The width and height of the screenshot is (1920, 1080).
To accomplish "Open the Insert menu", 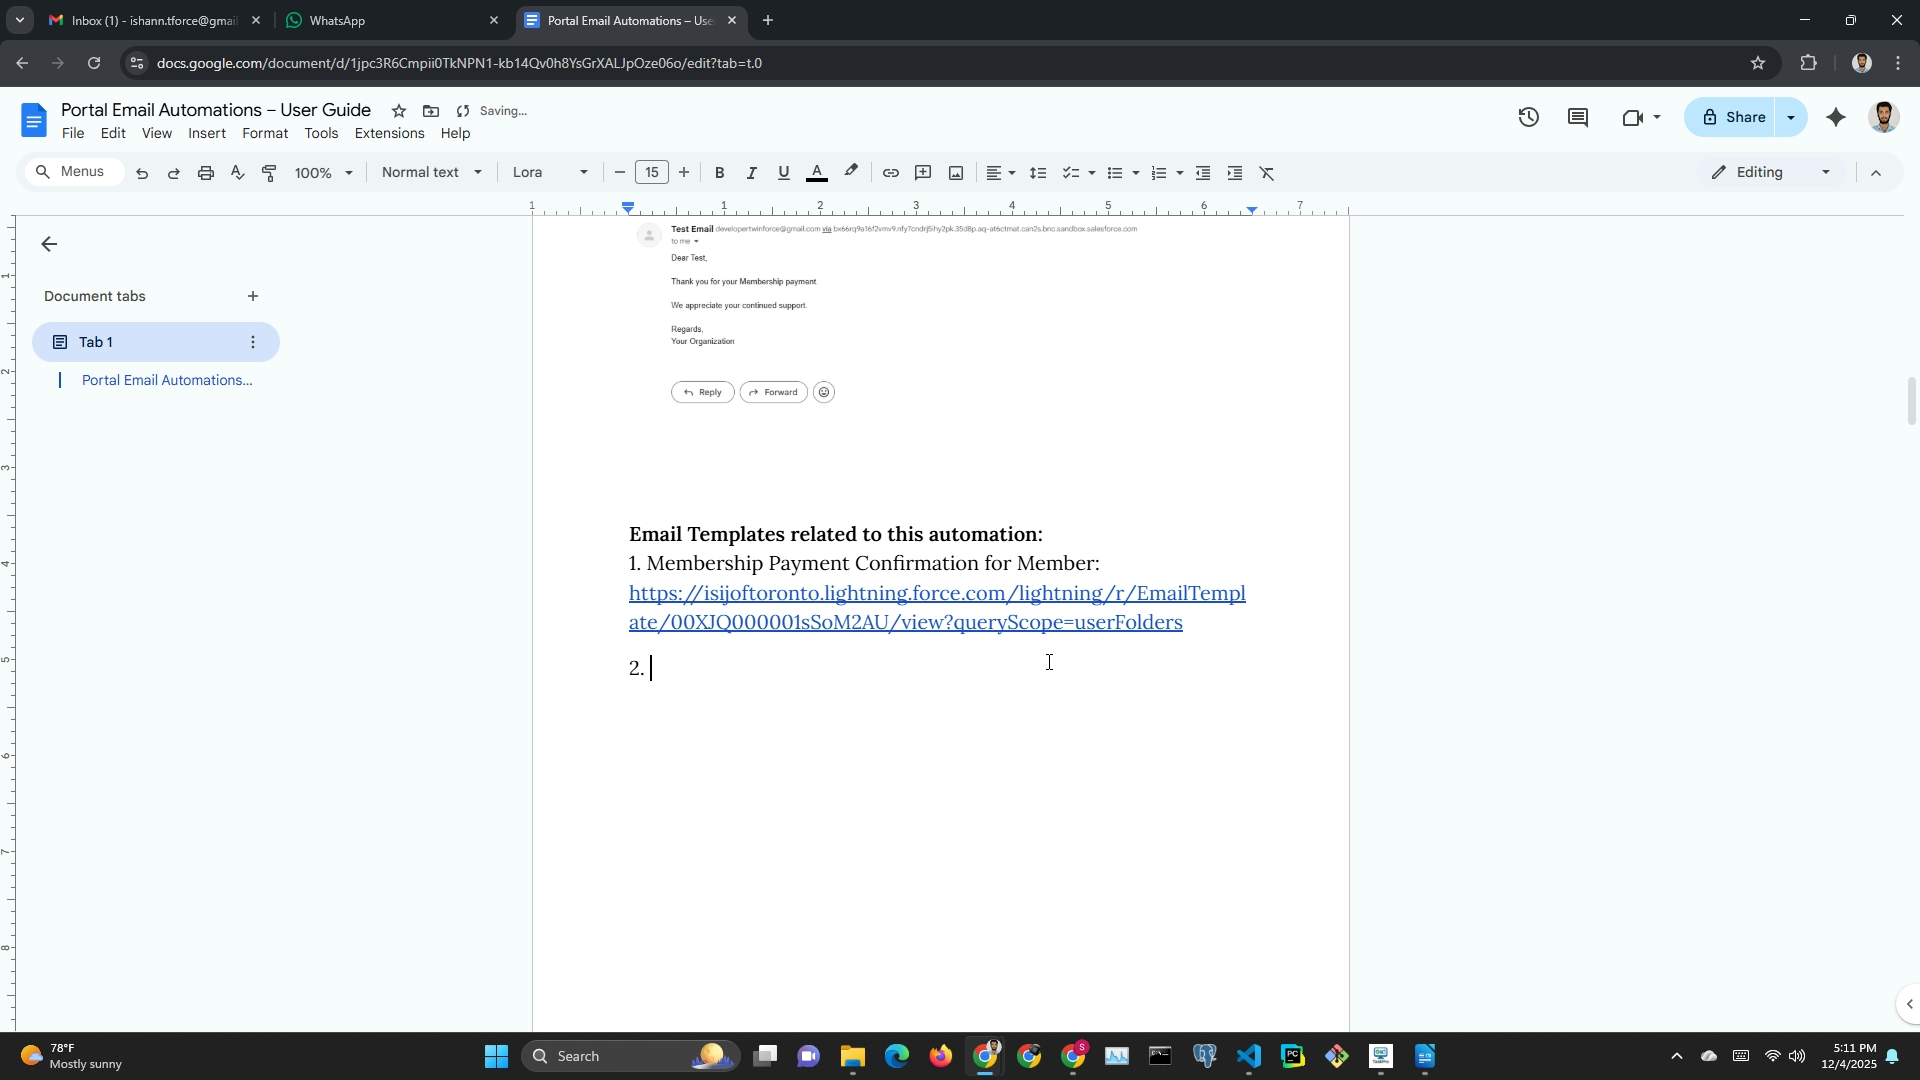I will [x=207, y=134].
